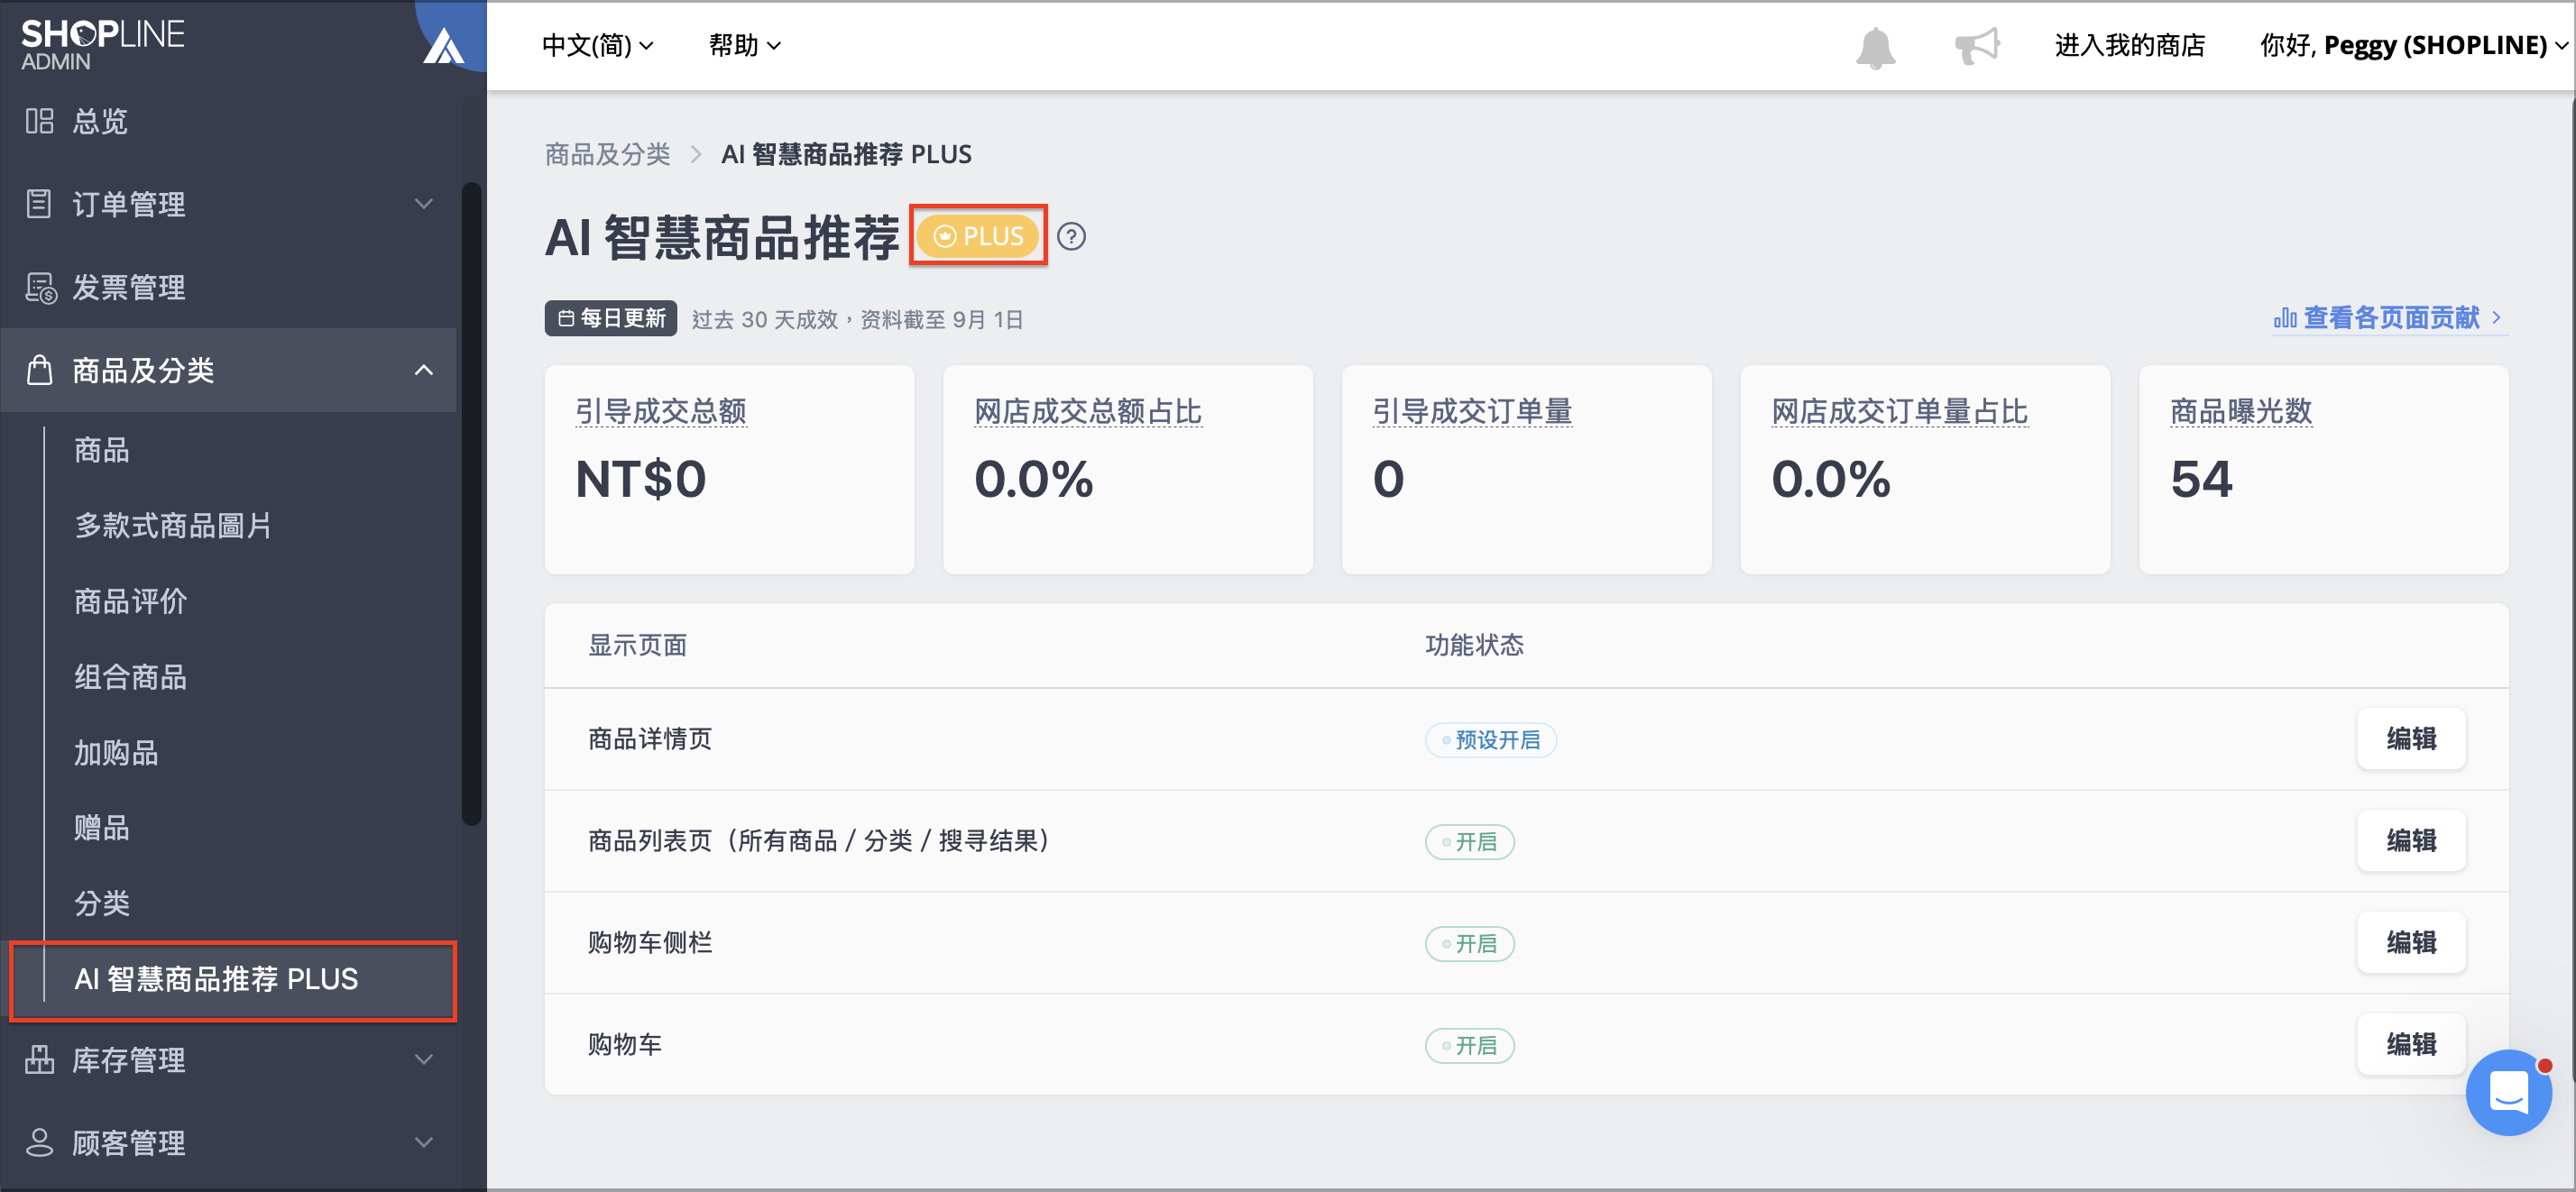Viewport: 2576px width, 1192px height.
Task: Click the 预设开启 status tag
Action: pyautogui.click(x=1490, y=740)
